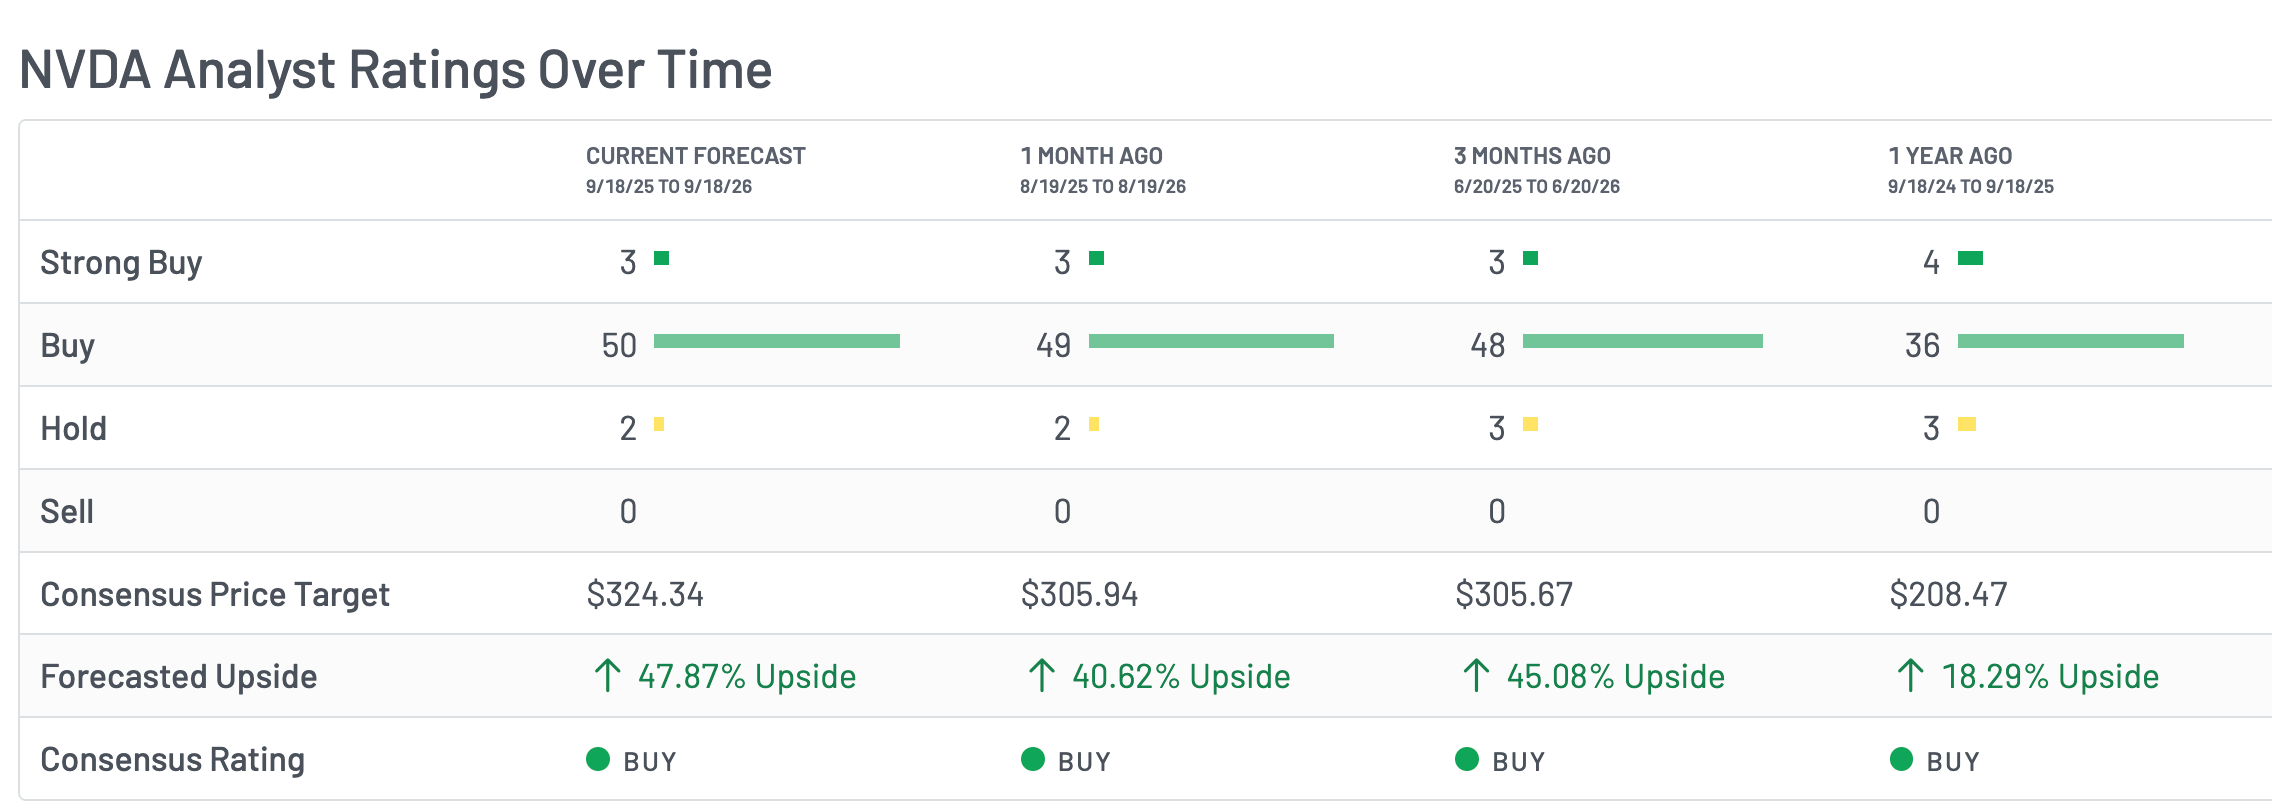Image resolution: width=2272 pixels, height=808 pixels.
Task: Click the Buy bar next to 50
Action: tap(777, 341)
